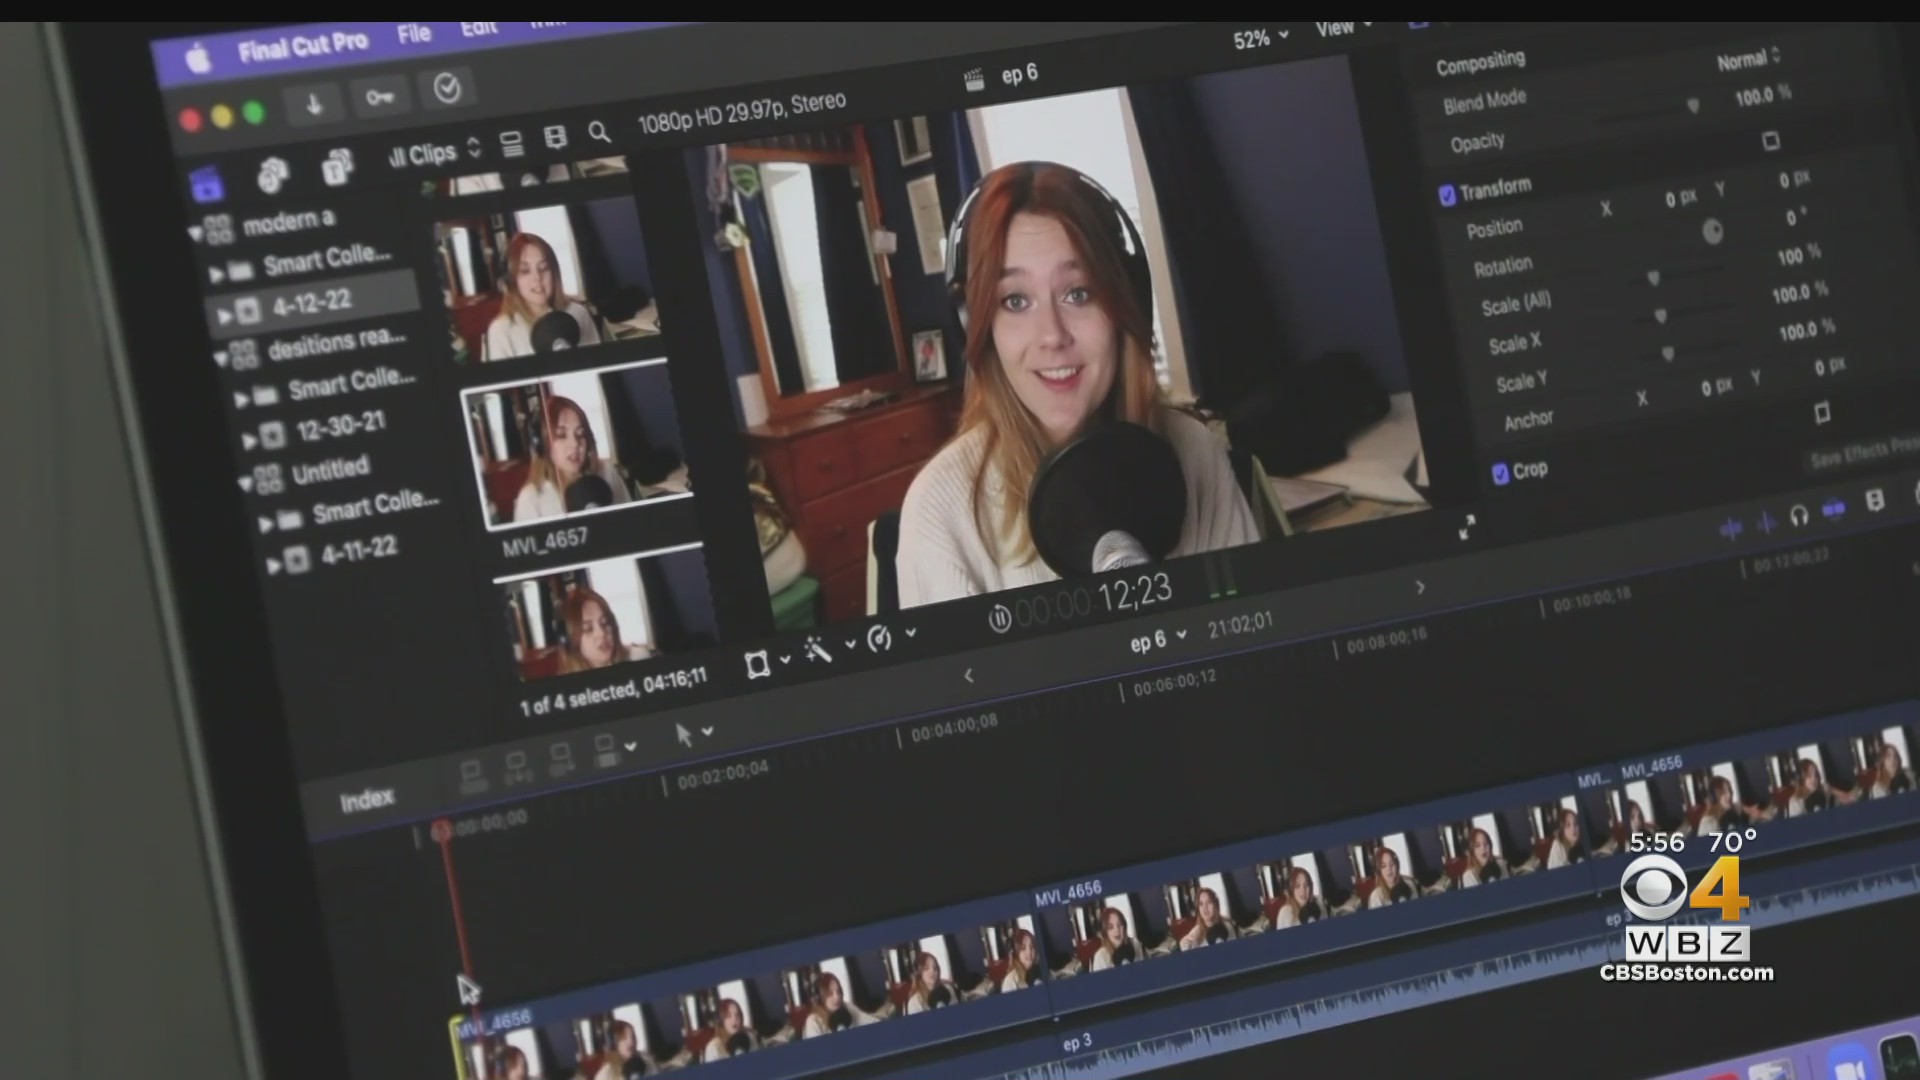
Task: Click the Index button
Action: pos(366,800)
